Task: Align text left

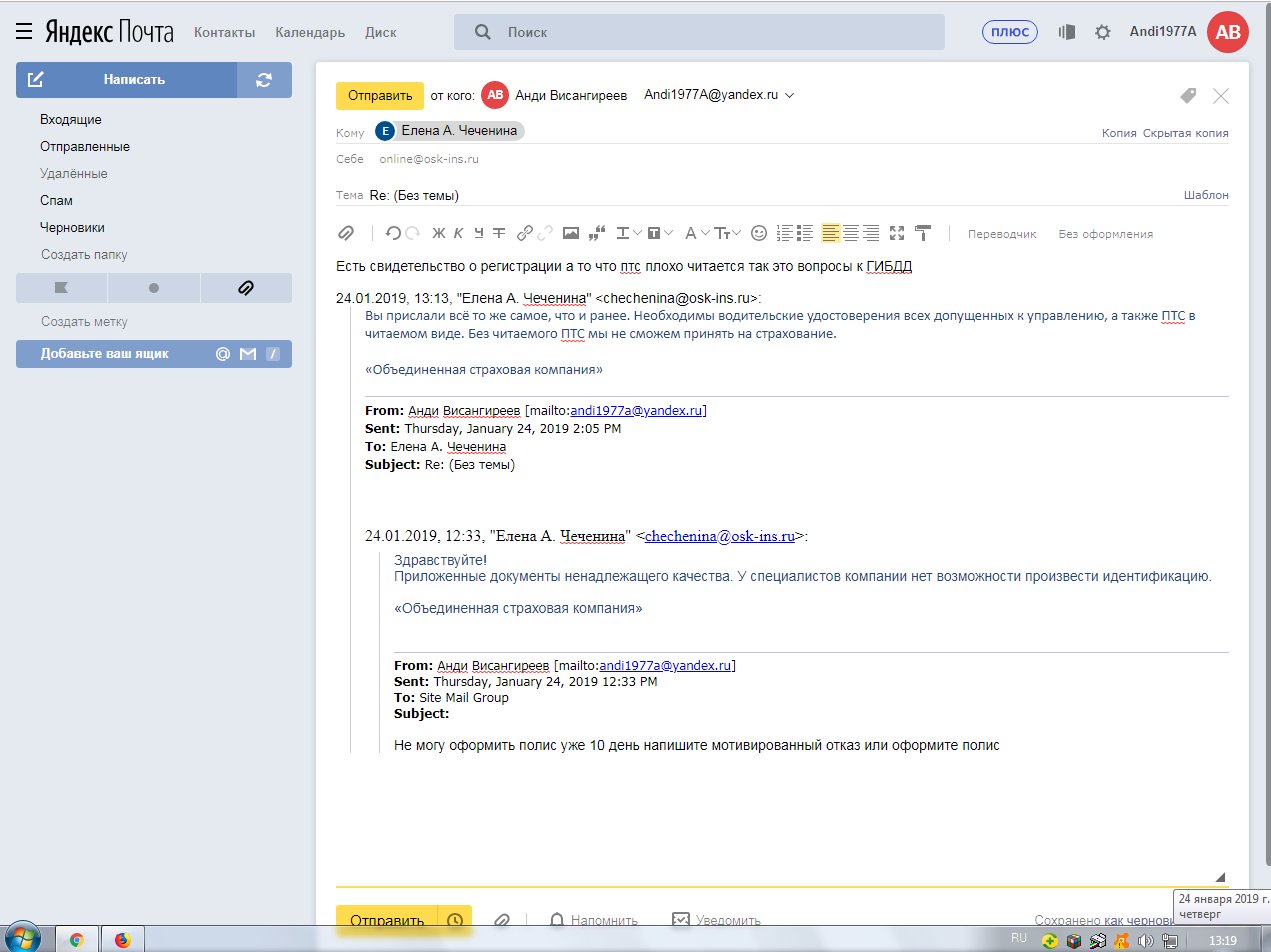Action: tap(831, 233)
